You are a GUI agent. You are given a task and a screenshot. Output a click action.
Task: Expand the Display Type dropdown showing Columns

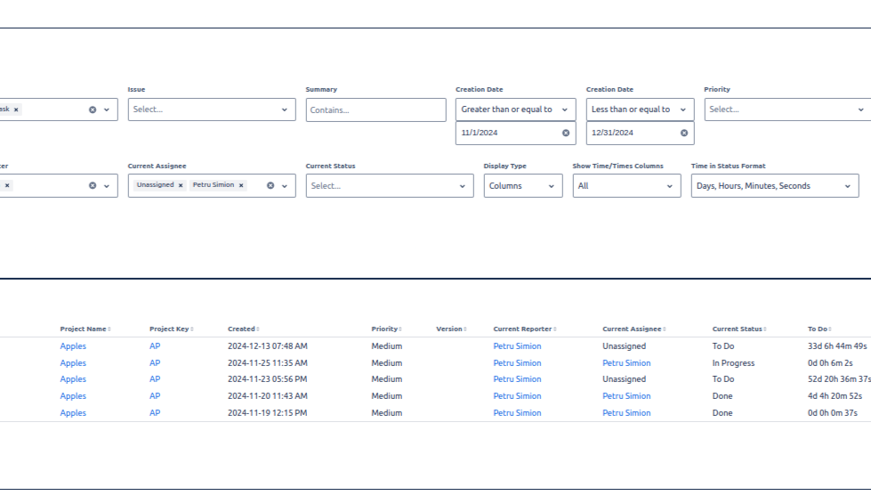[x=522, y=186]
